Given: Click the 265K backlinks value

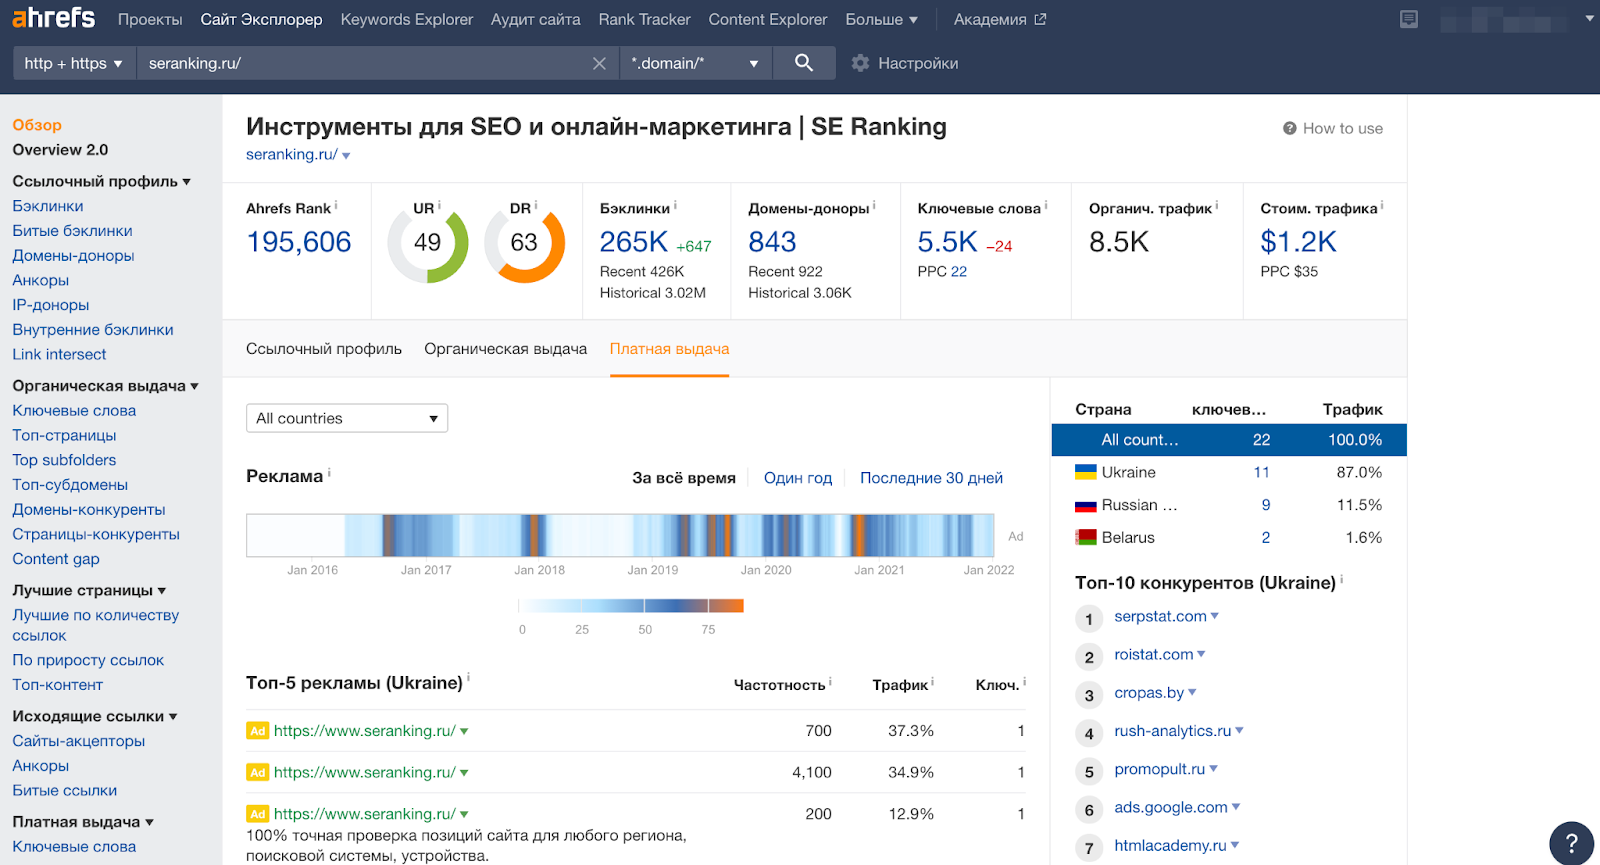Looking at the screenshot, I should pos(633,242).
